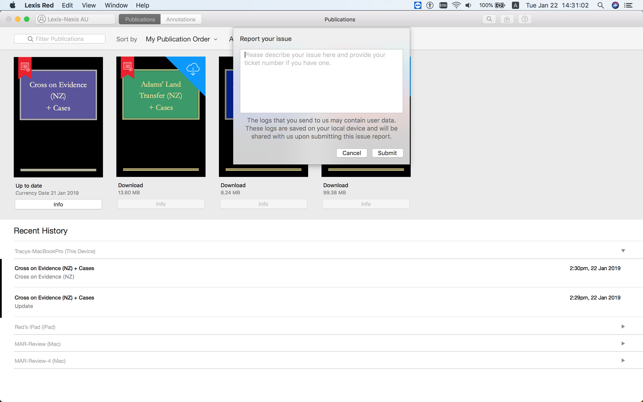
Task: Expand MAR-Review-4 (Mac) history section
Action: tap(623, 360)
